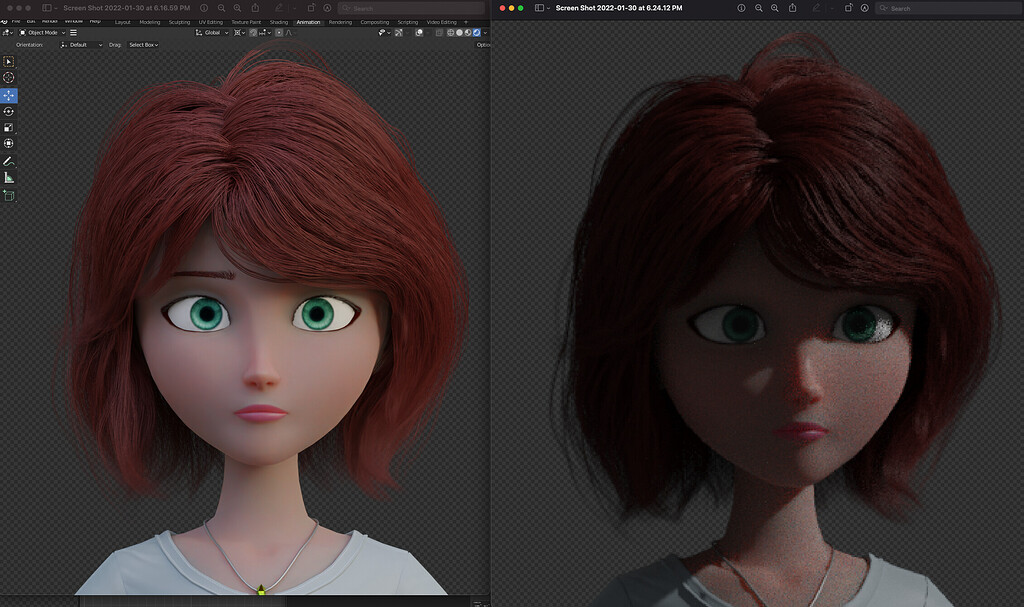Toggle X-Ray viewing mode
Image resolution: width=1024 pixels, height=607 pixels.
438,32
